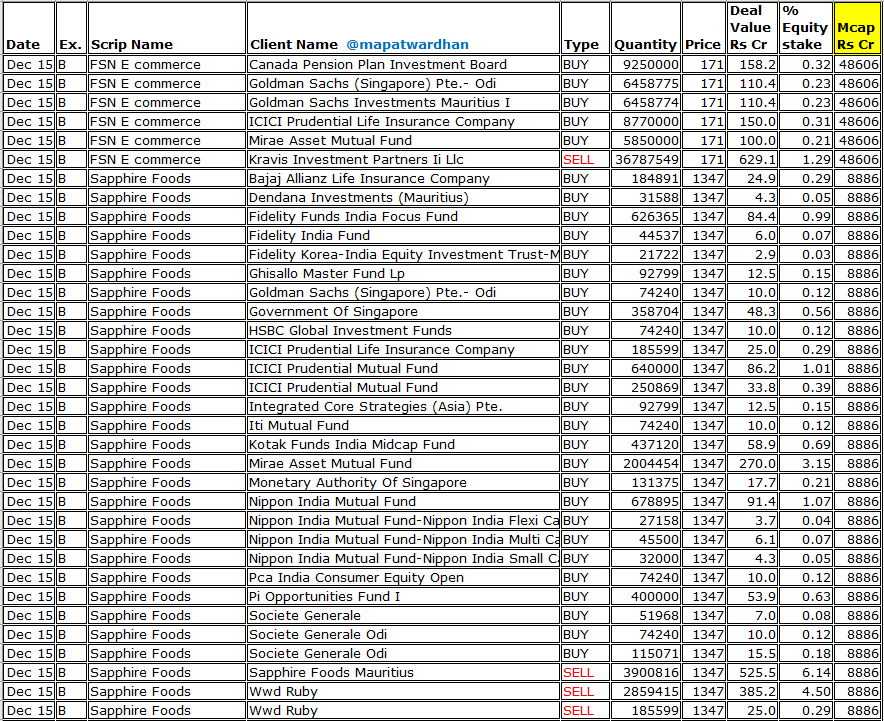The image size is (884, 721).
Task: Select deal value 158.2 cell
Action: pyautogui.click(x=752, y=64)
